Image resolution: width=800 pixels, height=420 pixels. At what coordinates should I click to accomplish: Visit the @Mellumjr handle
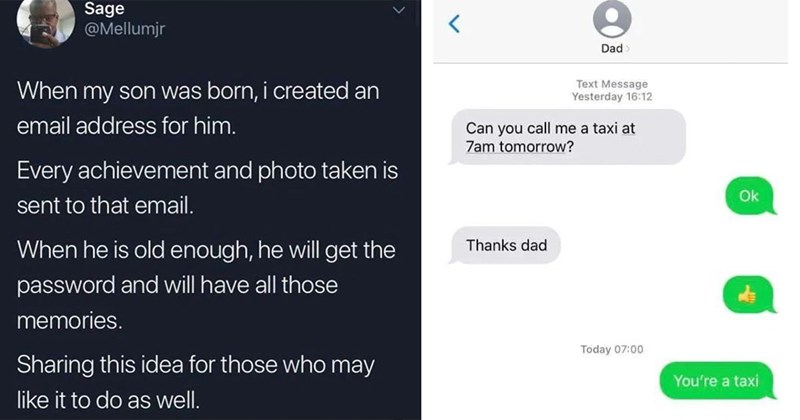126,29
